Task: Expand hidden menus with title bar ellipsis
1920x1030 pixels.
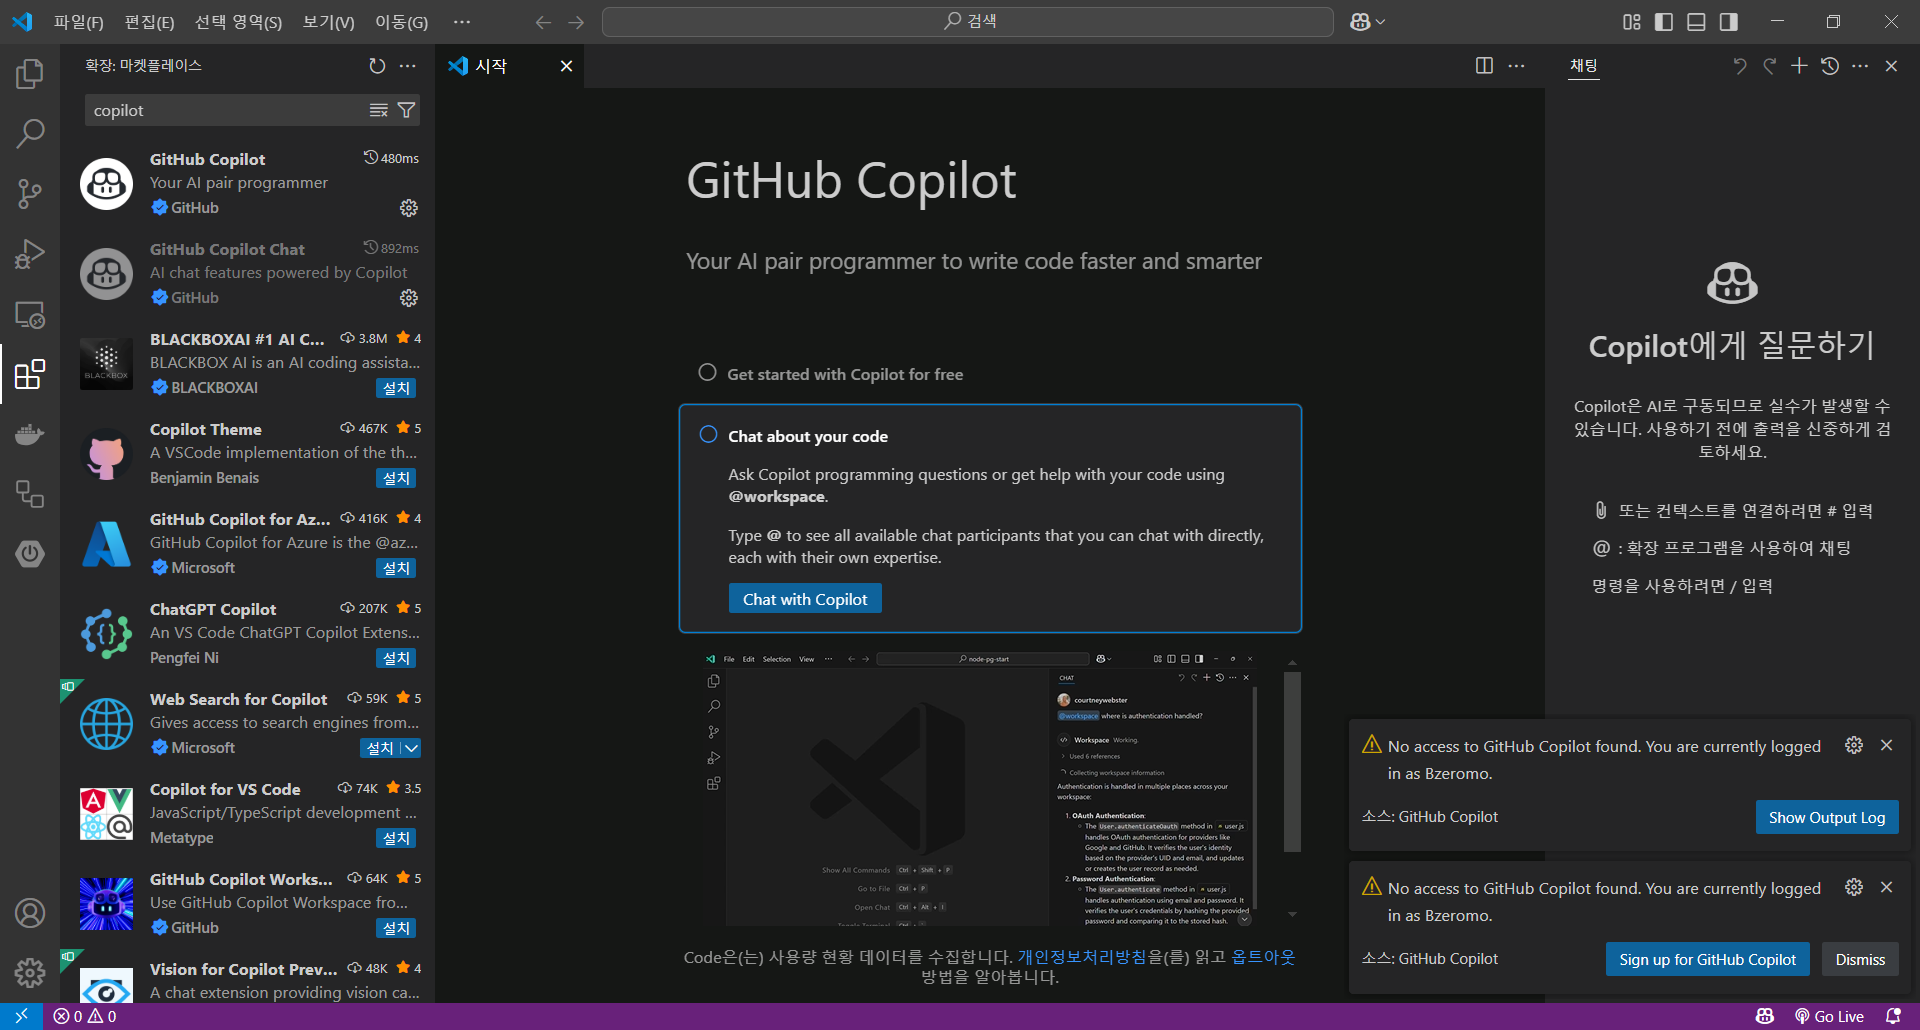Action: pyautogui.click(x=461, y=22)
